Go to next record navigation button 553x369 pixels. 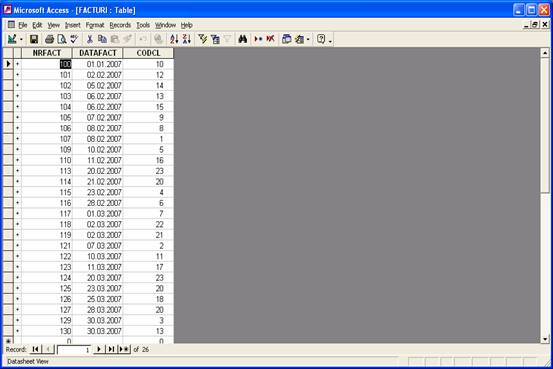coord(99,349)
